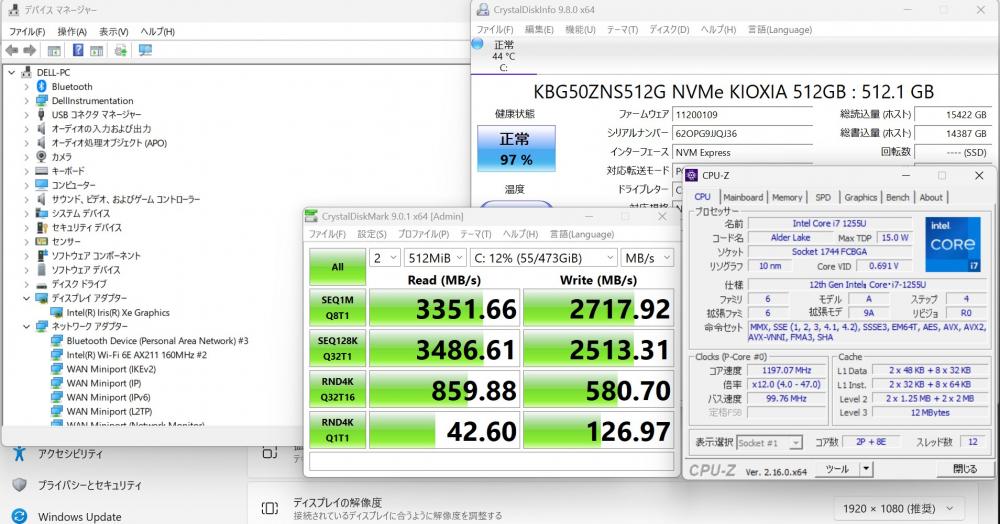Click the empty comment box in CrystalDiskMark

coord(492,460)
